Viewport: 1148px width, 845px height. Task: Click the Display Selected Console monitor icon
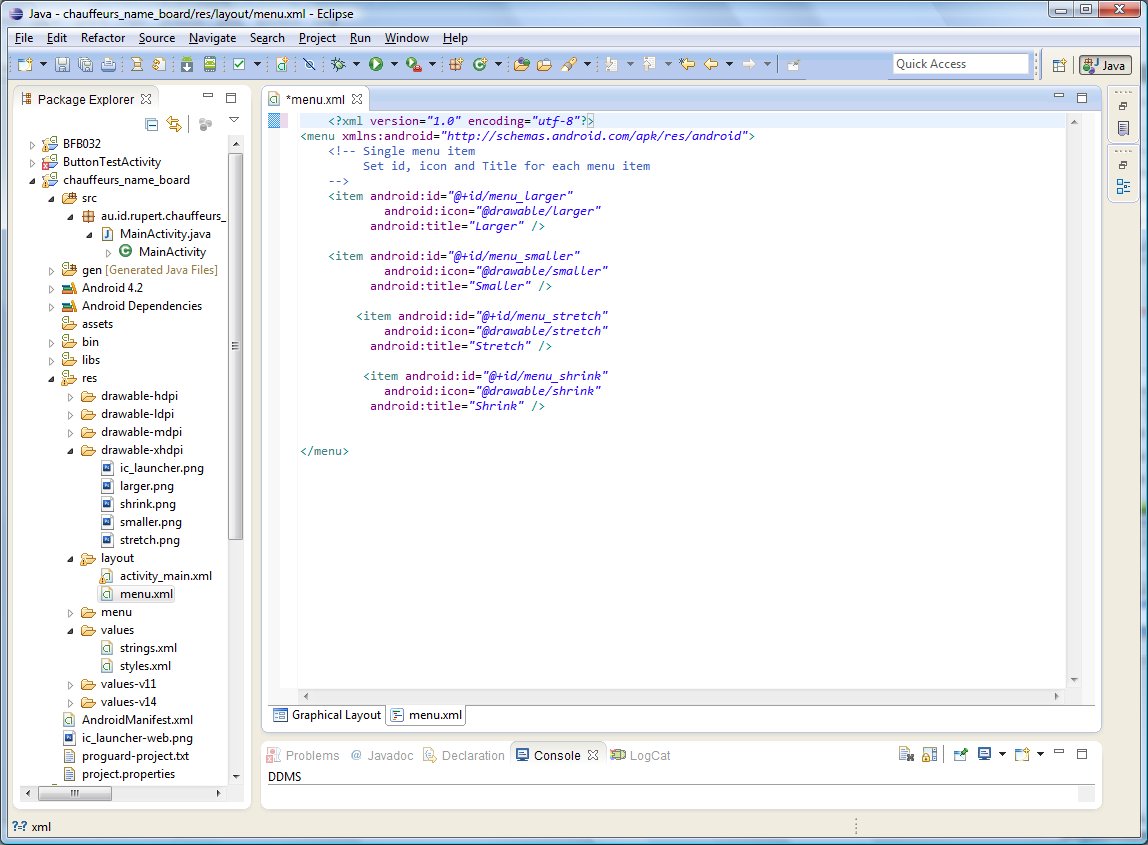984,754
